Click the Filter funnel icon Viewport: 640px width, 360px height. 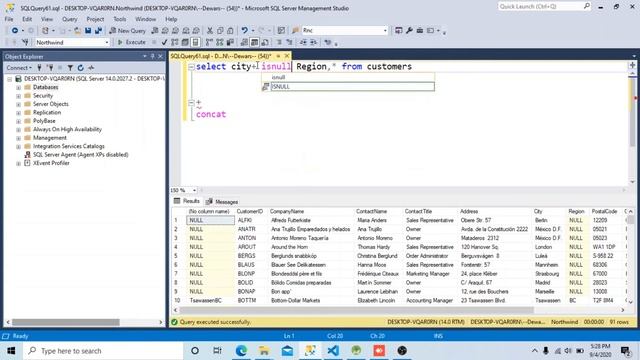click(70, 68)
